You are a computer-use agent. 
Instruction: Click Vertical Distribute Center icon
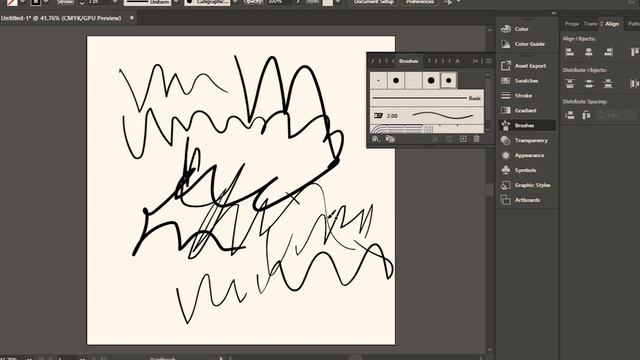(x=589, y=84)
